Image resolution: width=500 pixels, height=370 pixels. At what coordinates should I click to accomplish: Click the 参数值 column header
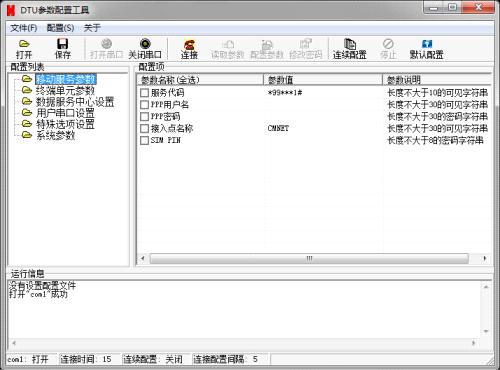click(x=323, y=80)
